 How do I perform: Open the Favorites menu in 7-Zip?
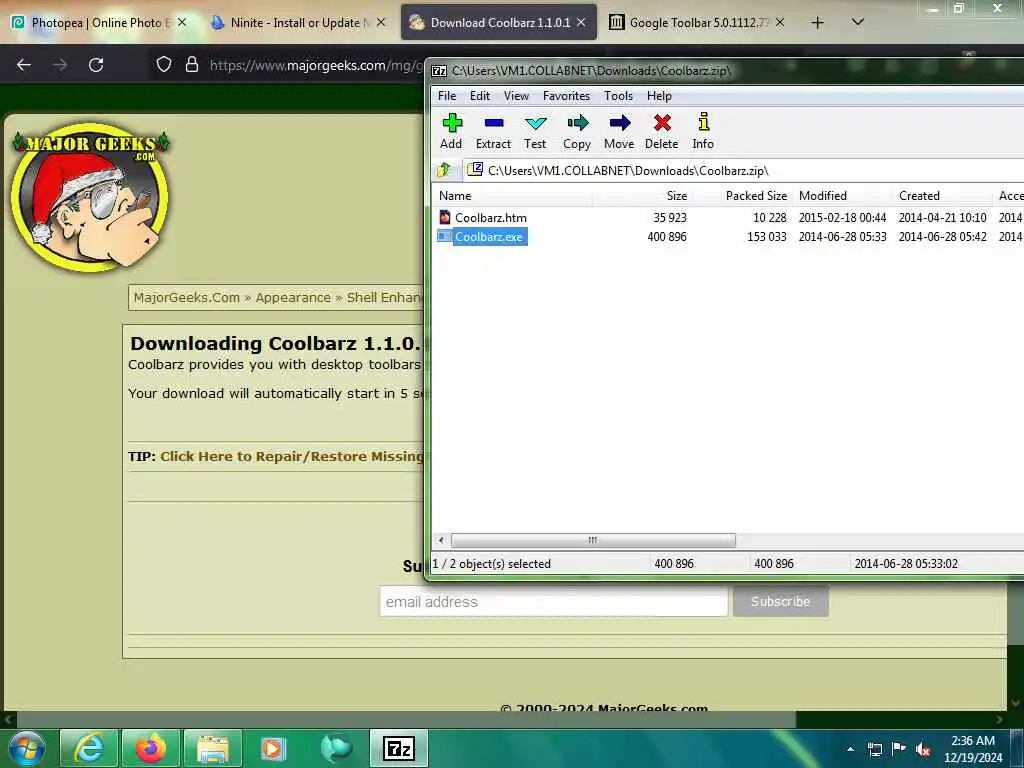566,96
